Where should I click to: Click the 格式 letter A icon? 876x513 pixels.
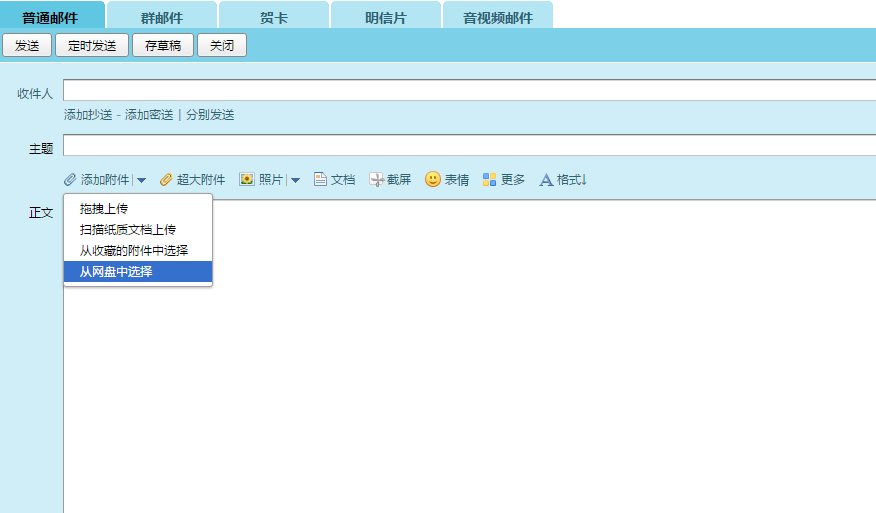coord(546,179)
